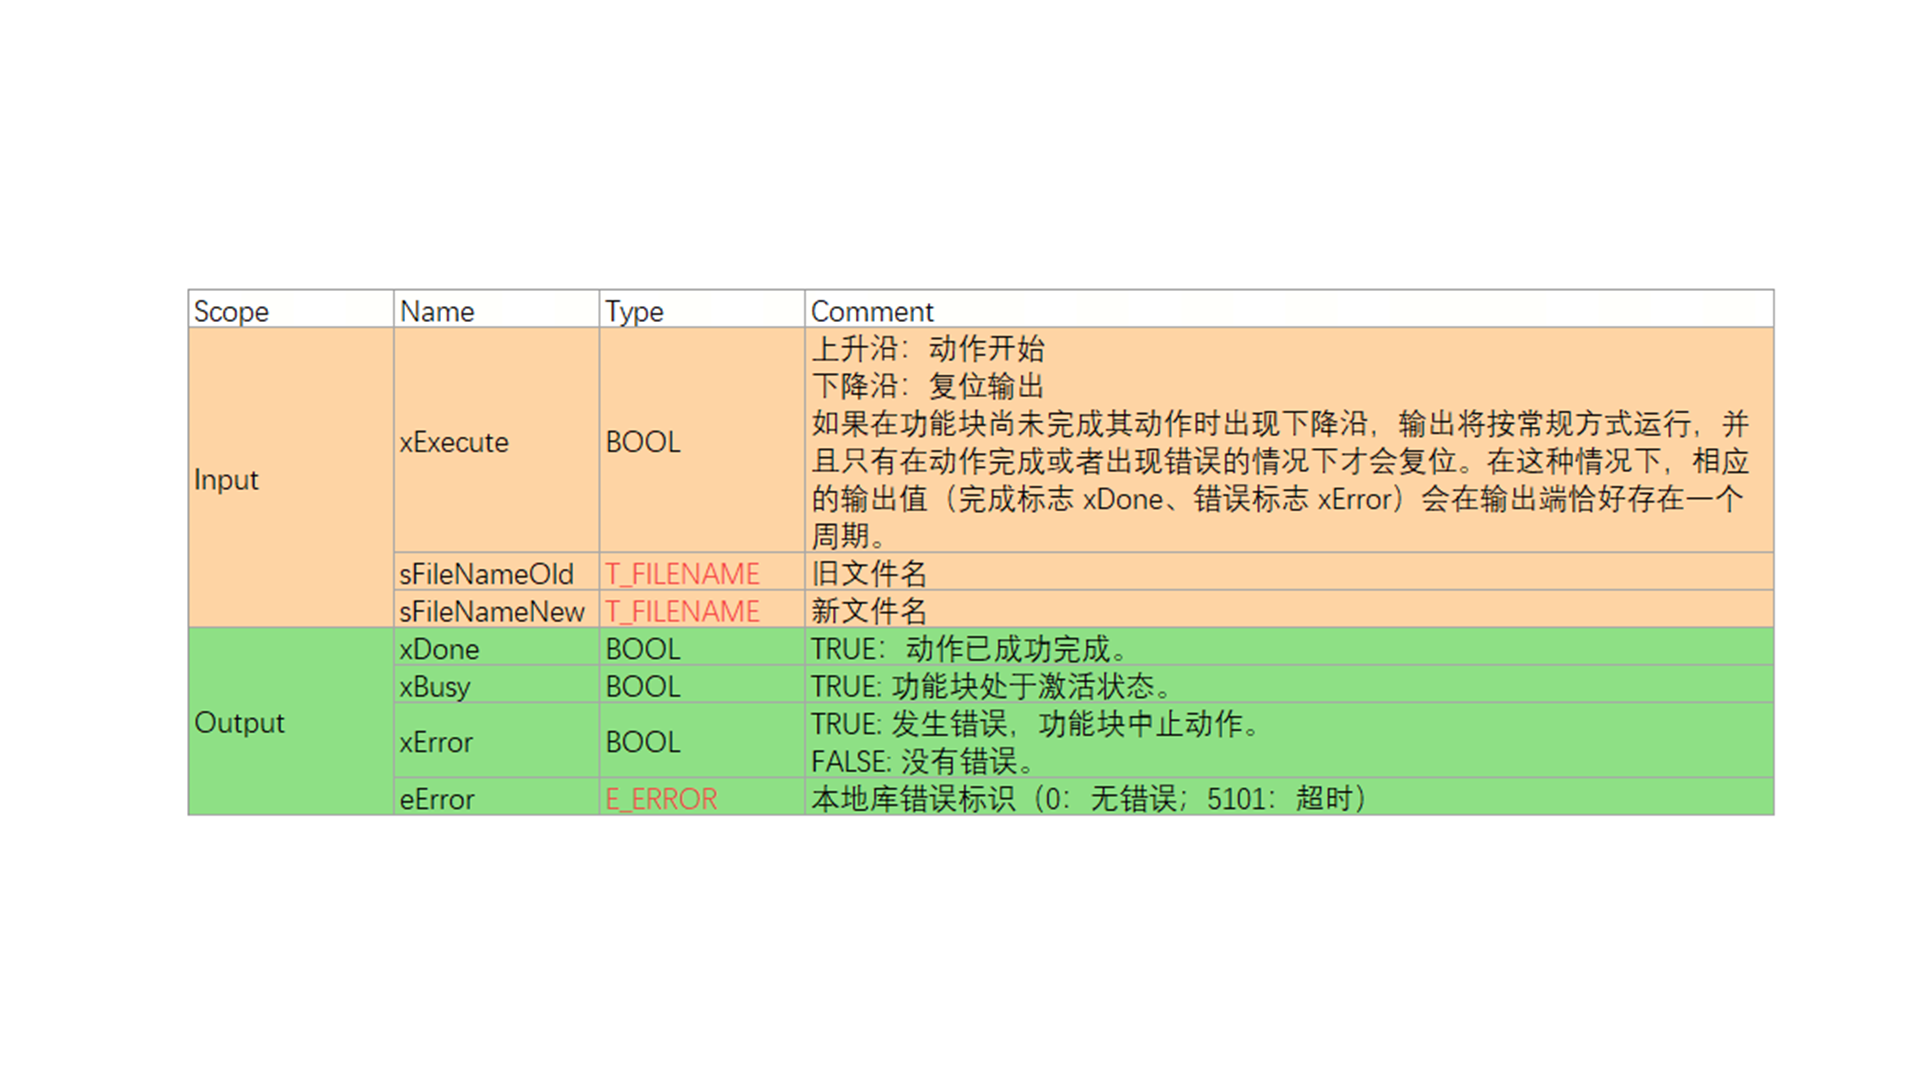This screenshot has width=1920, height=1080.
Task: Click the eError name cell
Action: 436,799
